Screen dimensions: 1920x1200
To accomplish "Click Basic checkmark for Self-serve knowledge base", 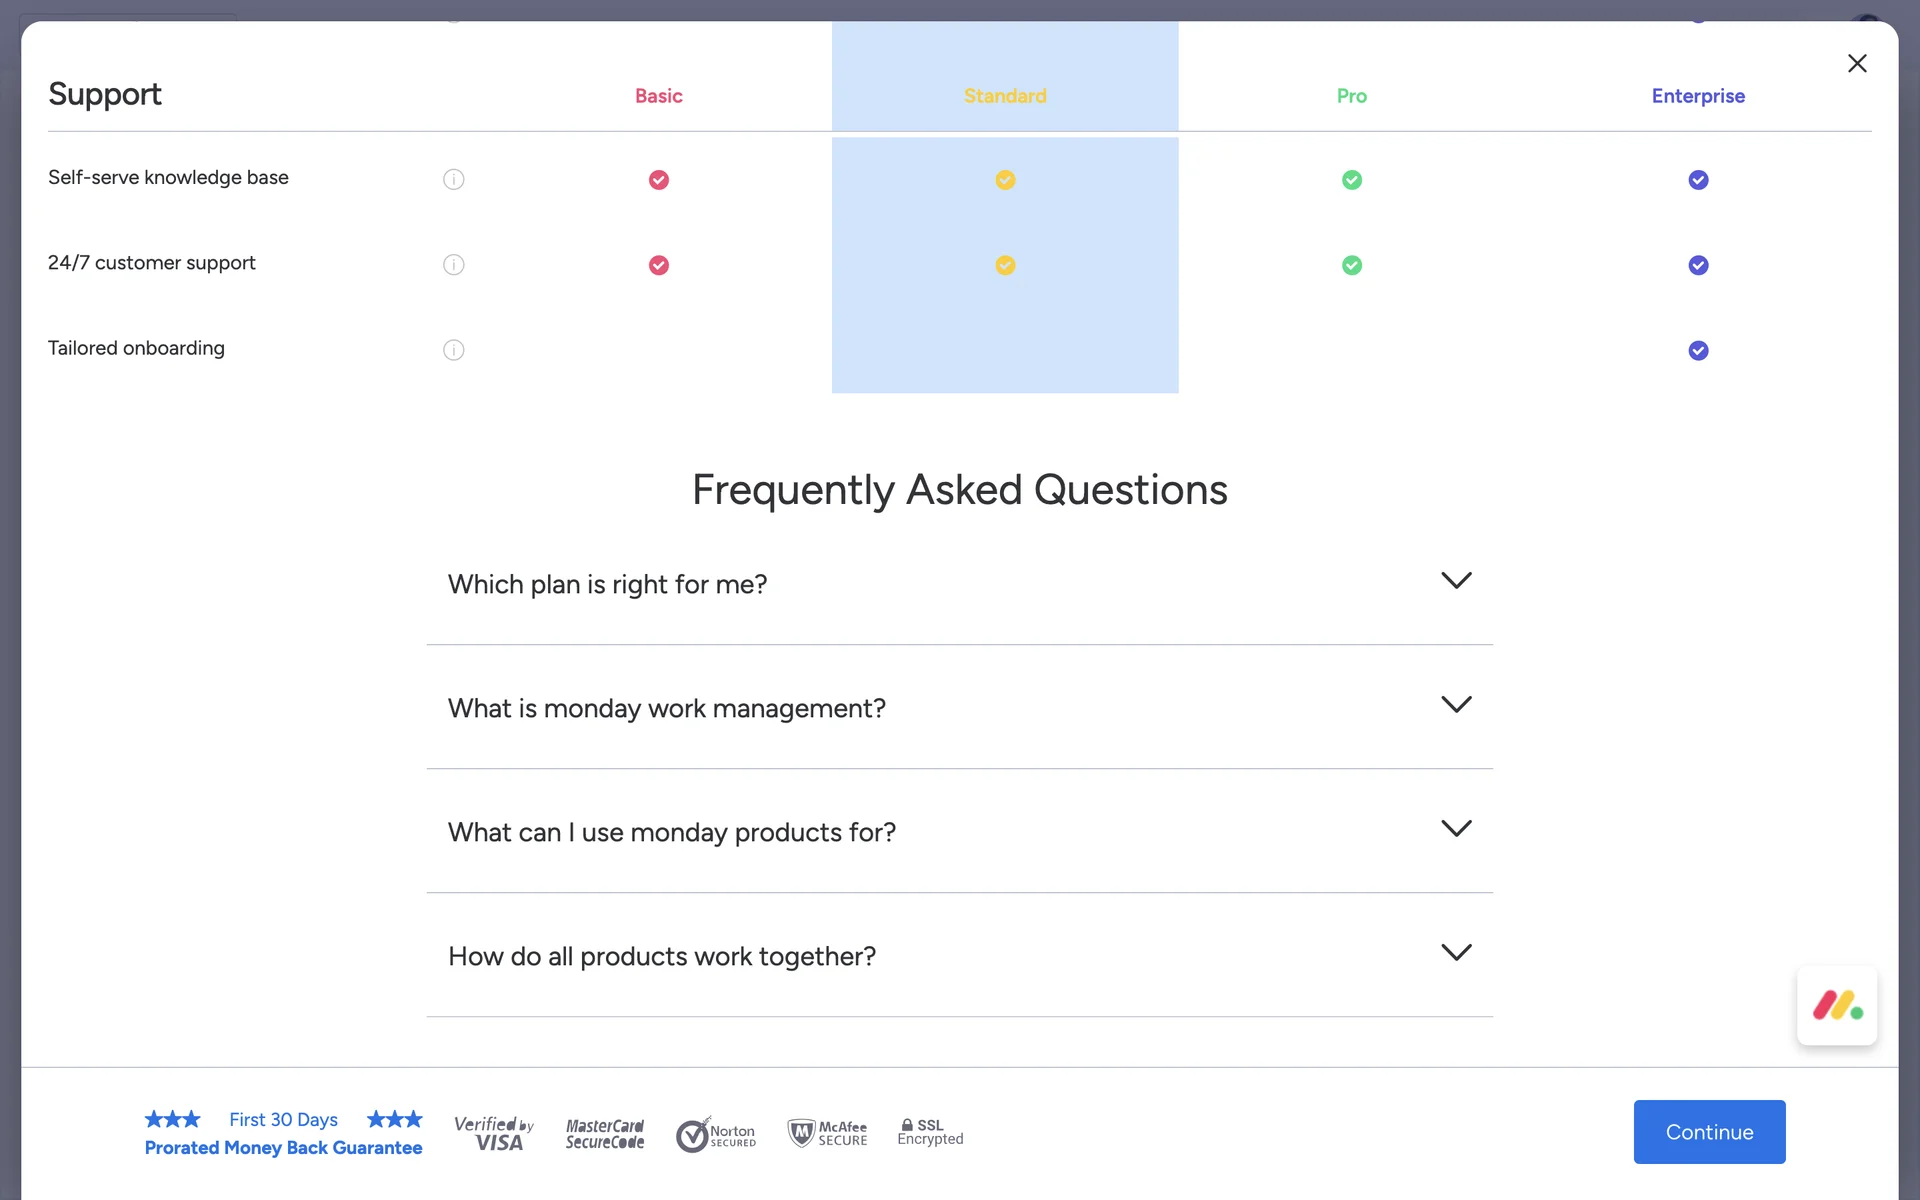I will (658, 180).
